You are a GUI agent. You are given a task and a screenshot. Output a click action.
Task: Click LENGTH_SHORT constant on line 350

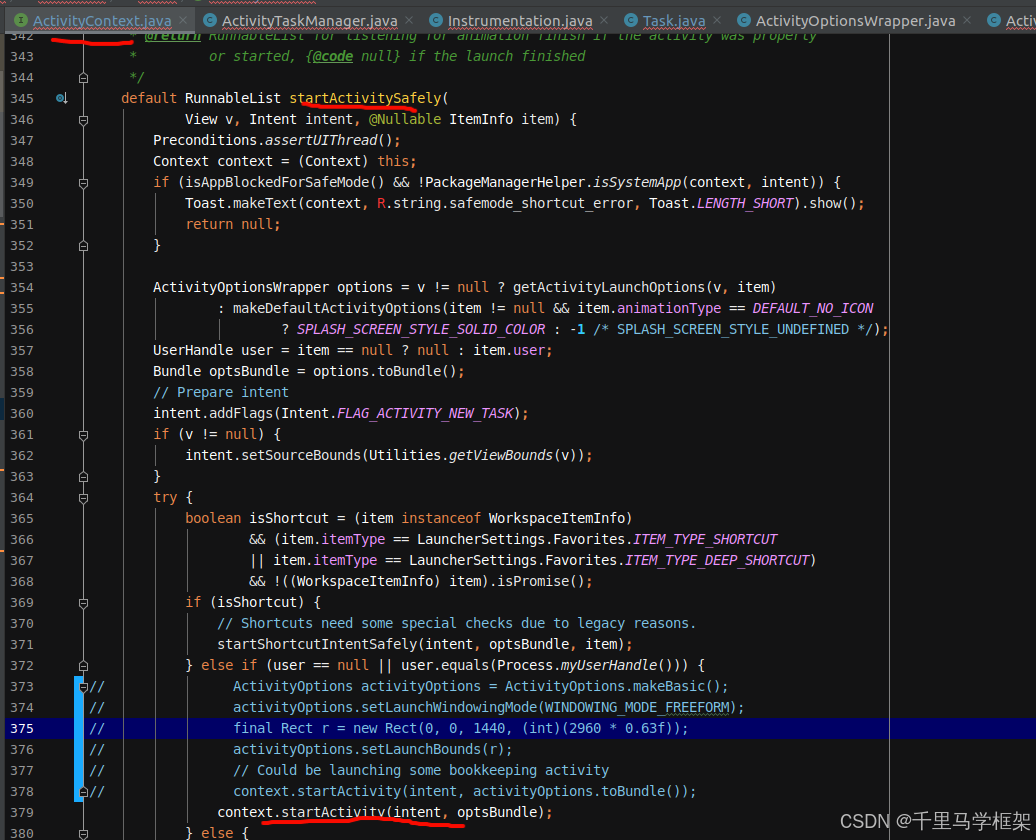tap(745, 204)
